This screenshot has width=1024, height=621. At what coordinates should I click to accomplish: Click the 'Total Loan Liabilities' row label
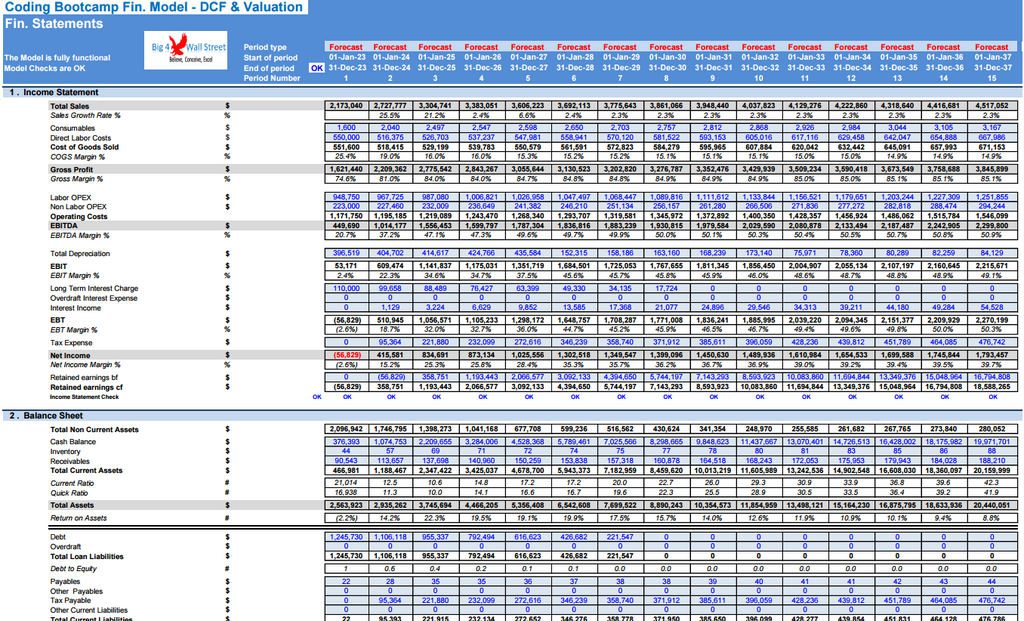87,556
